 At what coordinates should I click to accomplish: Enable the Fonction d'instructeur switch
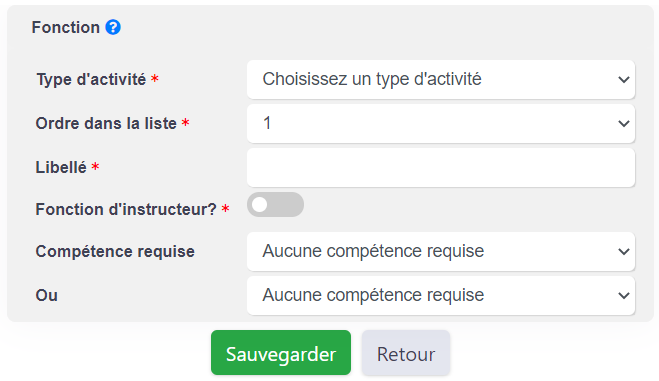(x=275, y=205)
